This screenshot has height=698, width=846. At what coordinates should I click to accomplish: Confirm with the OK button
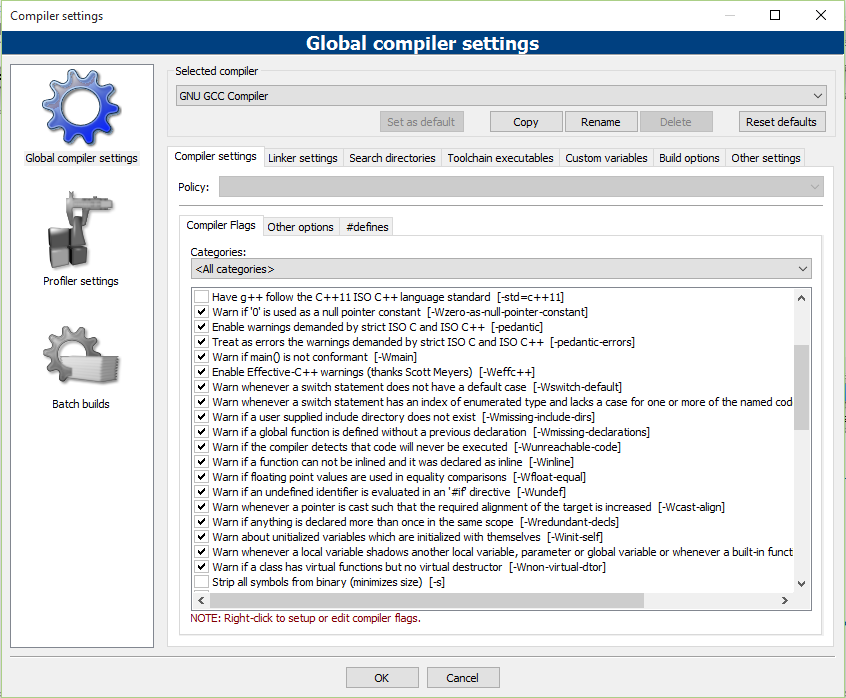point(381,678)
